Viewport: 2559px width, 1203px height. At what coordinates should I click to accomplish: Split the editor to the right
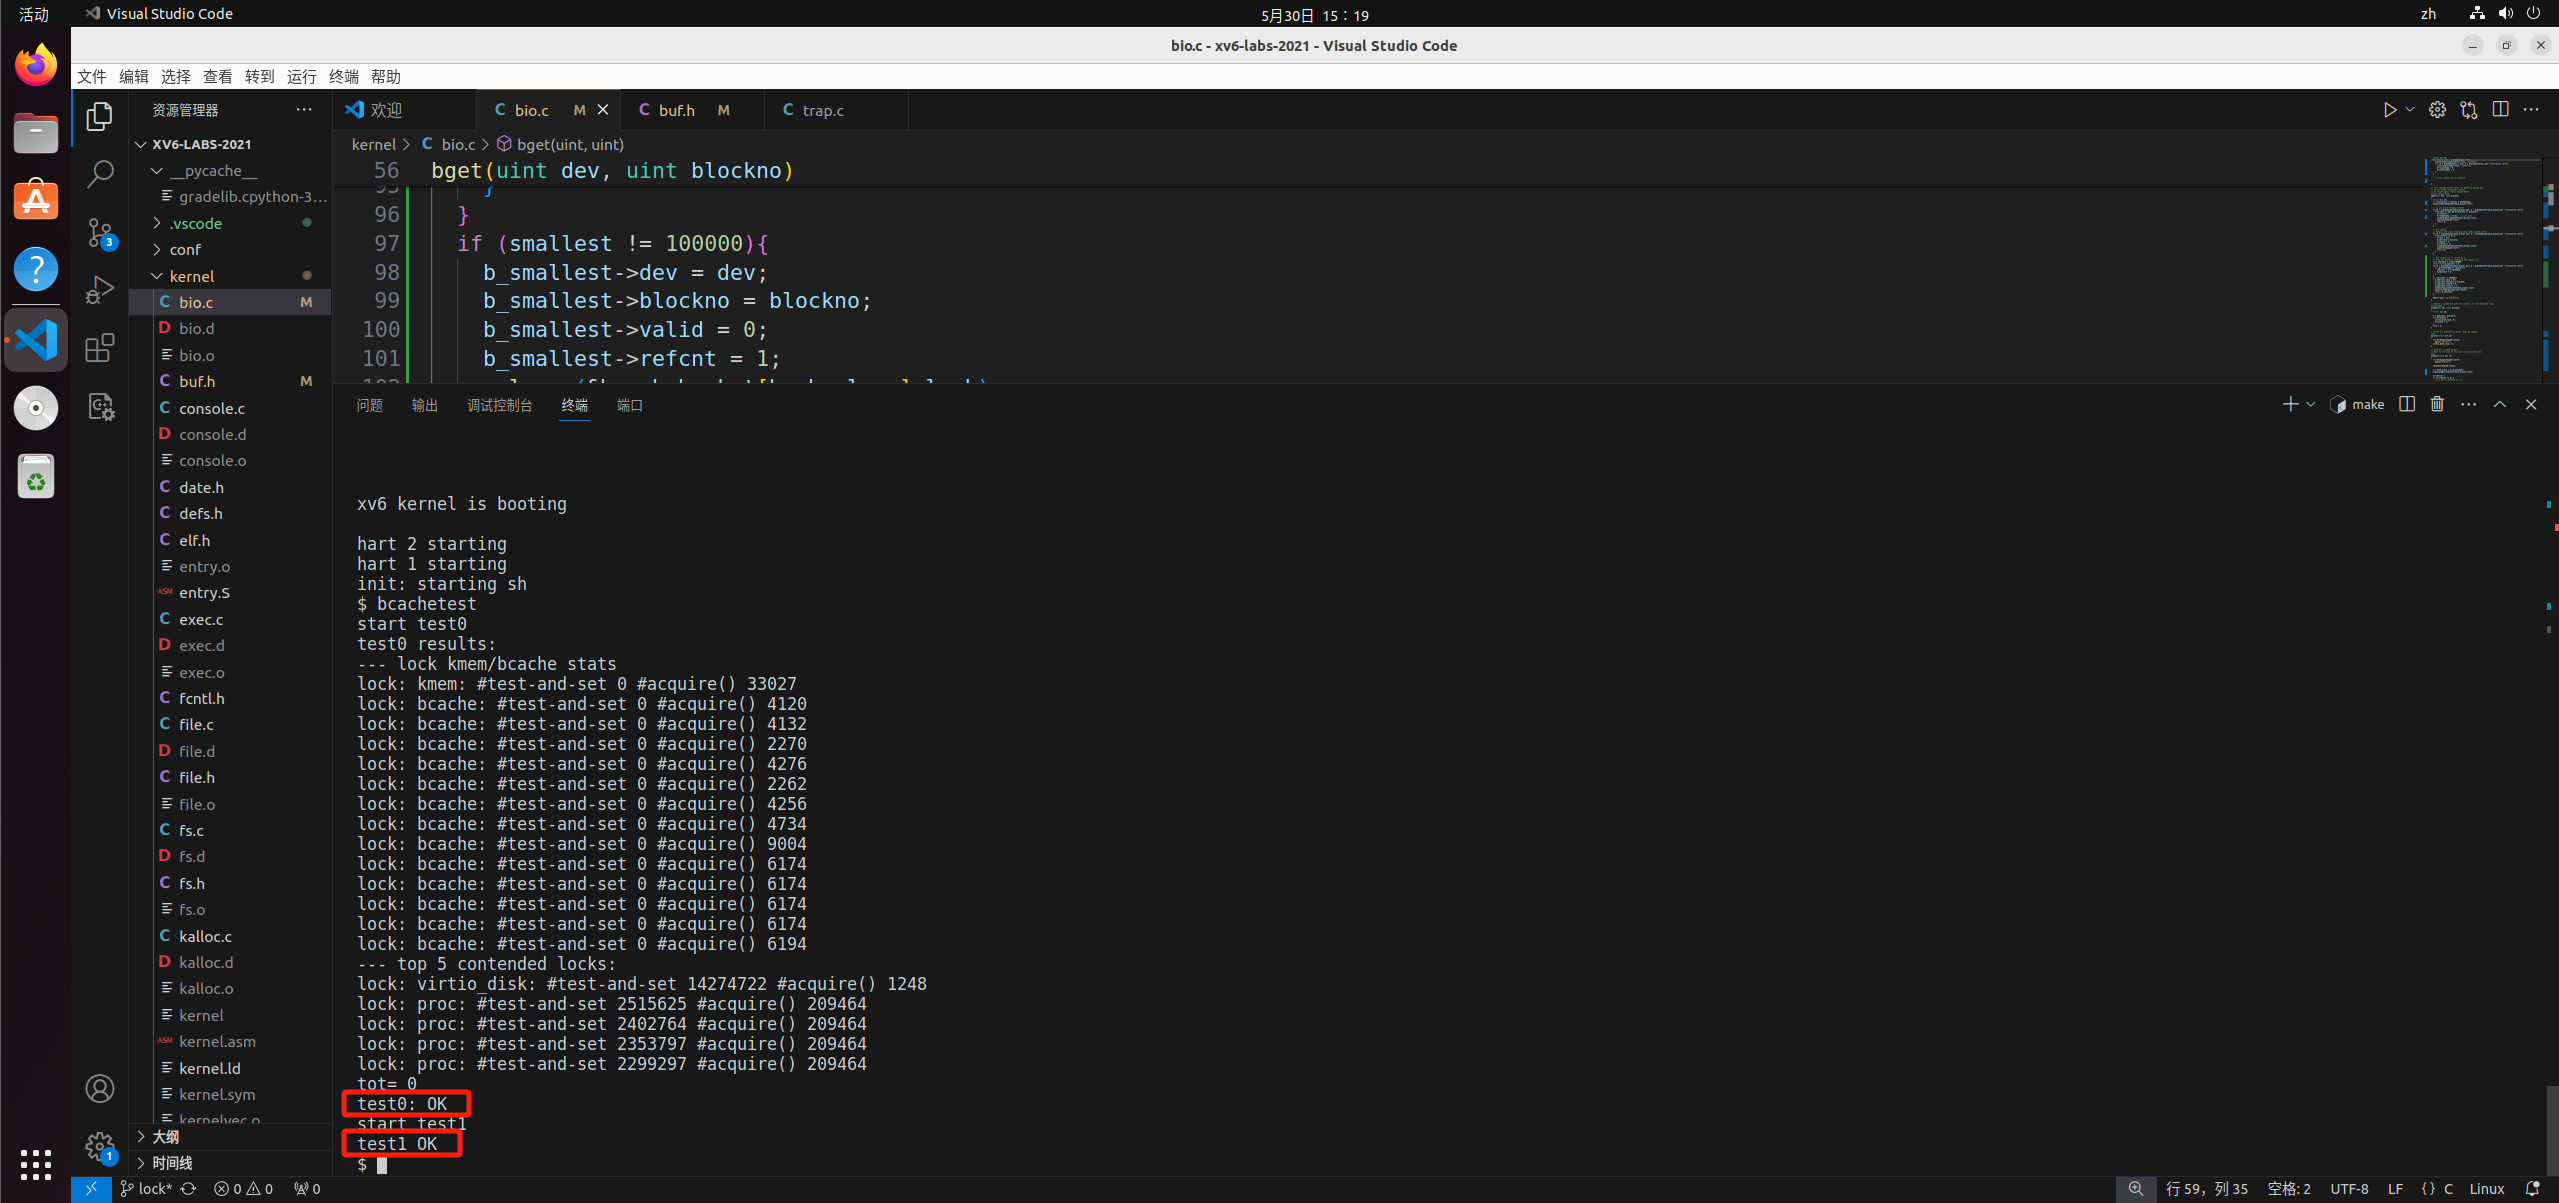[x=2500, y=110]
